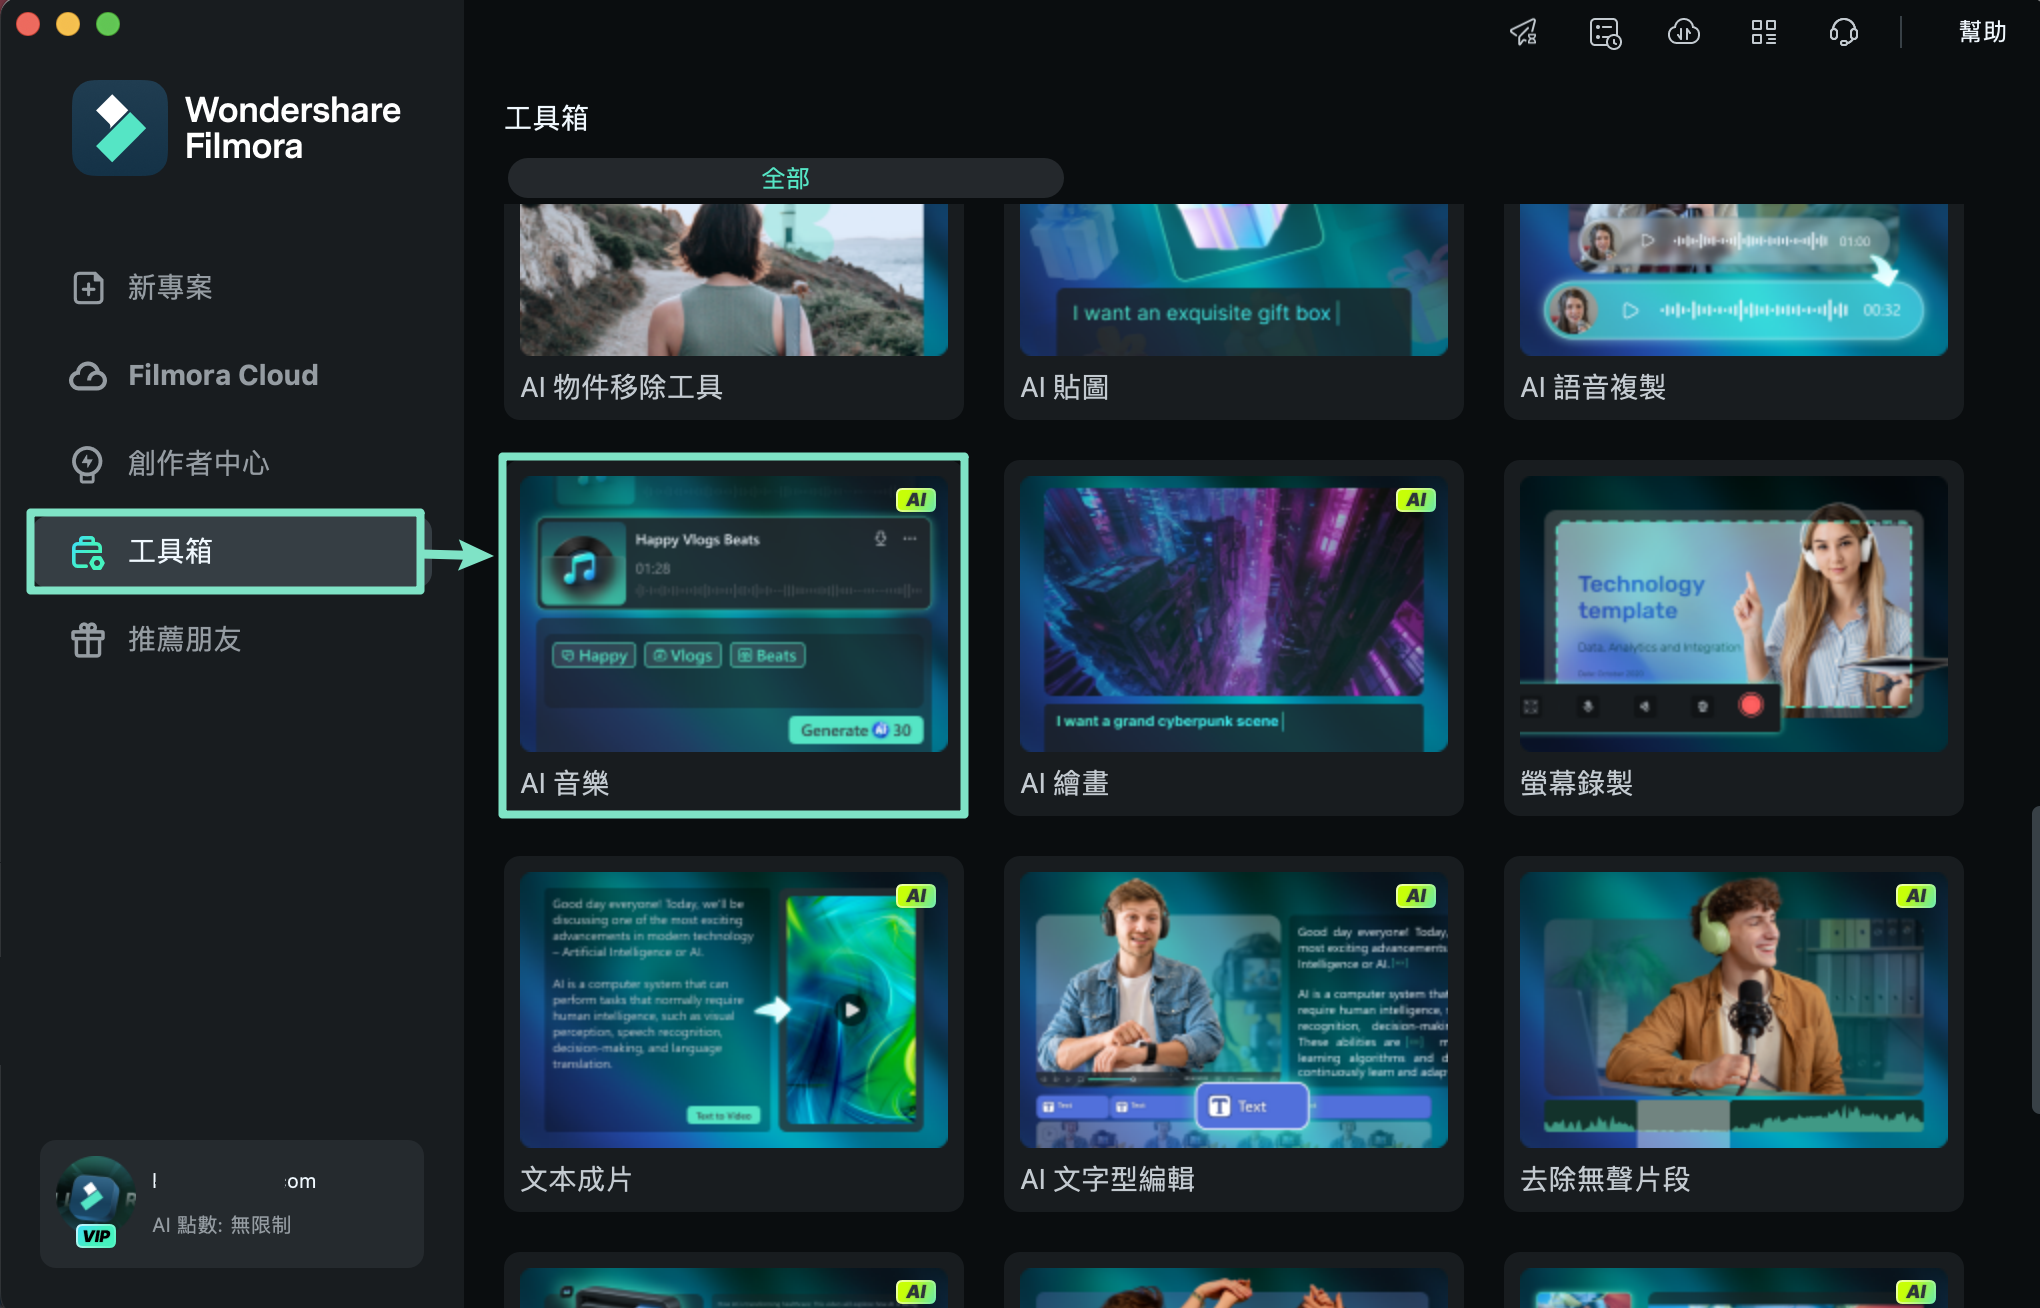Screen dimensions: 2040x1308
Task: Open the AI 文字型編輯 thumbnail
Action: [x=1233, y=1010]
